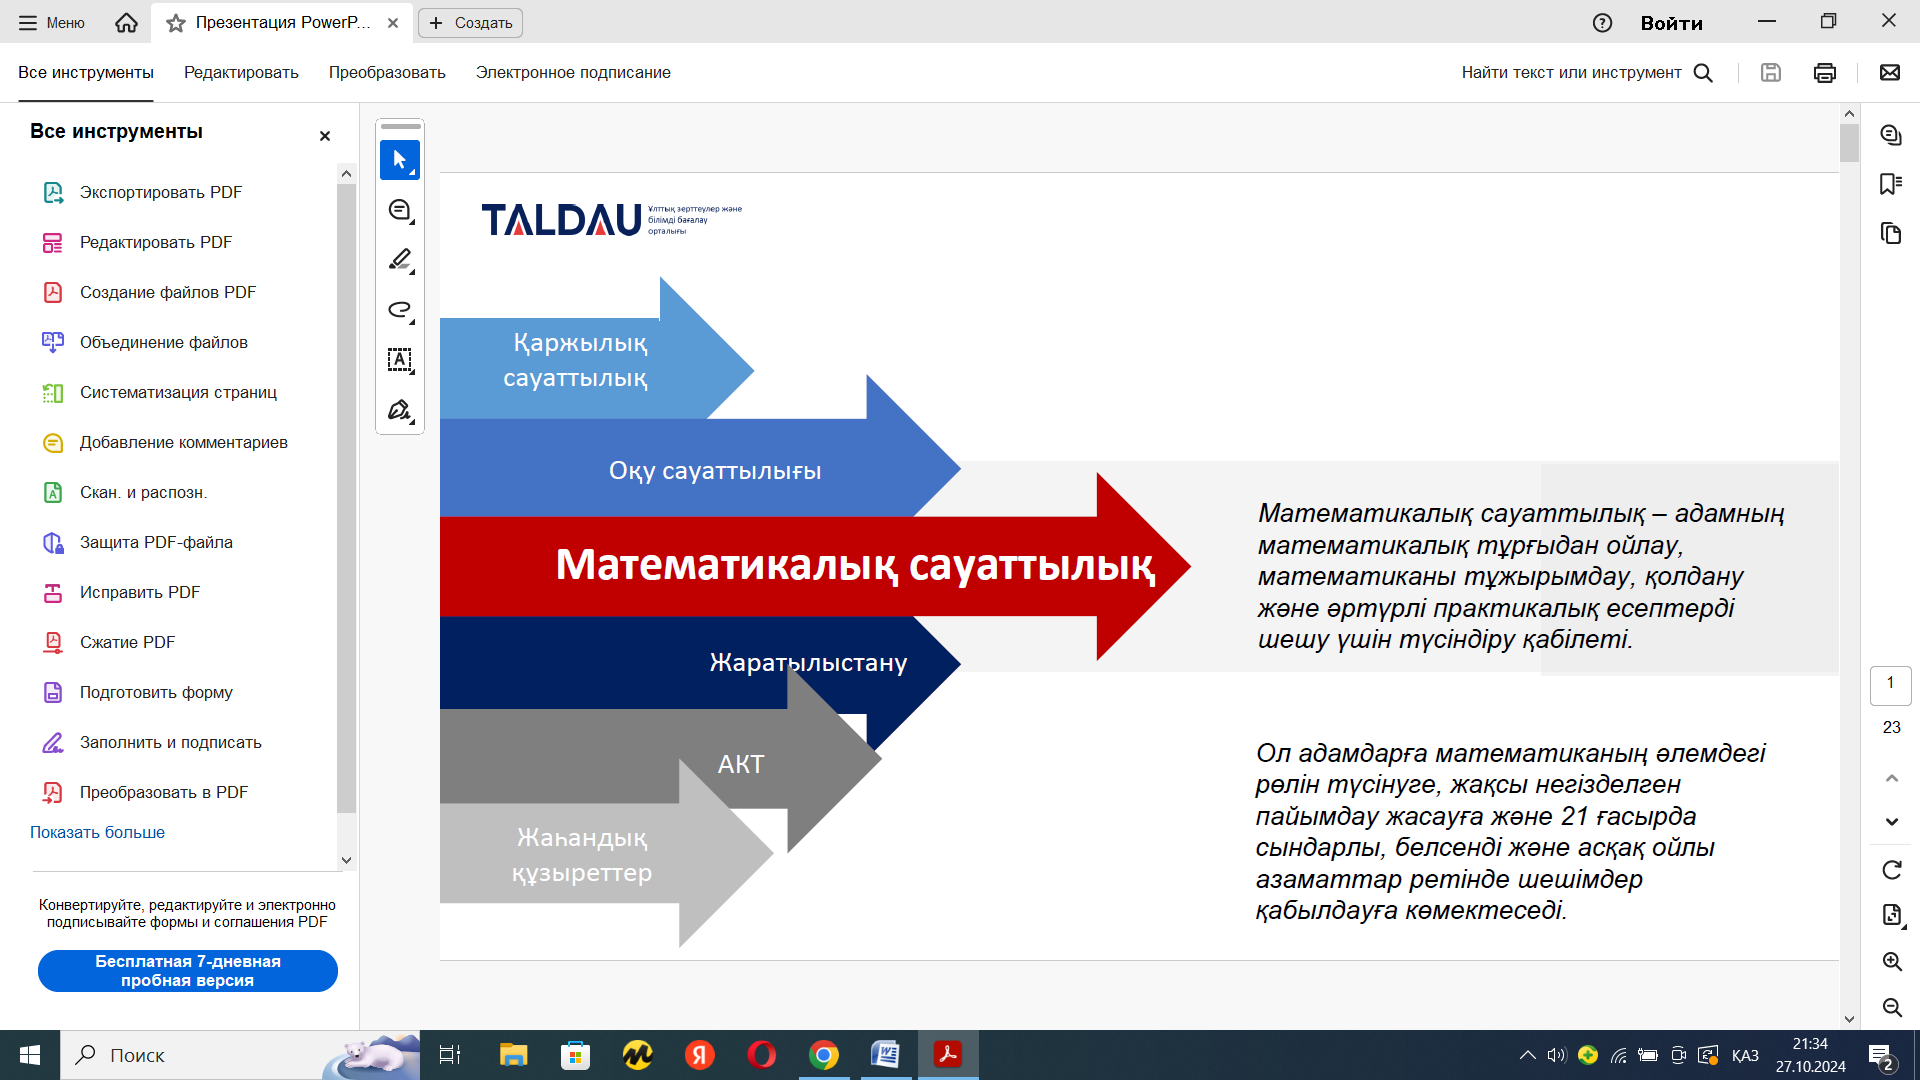Screen dimensions: 1920x1080
Task: Click the rotate page icon
Action: (1891, 870)
